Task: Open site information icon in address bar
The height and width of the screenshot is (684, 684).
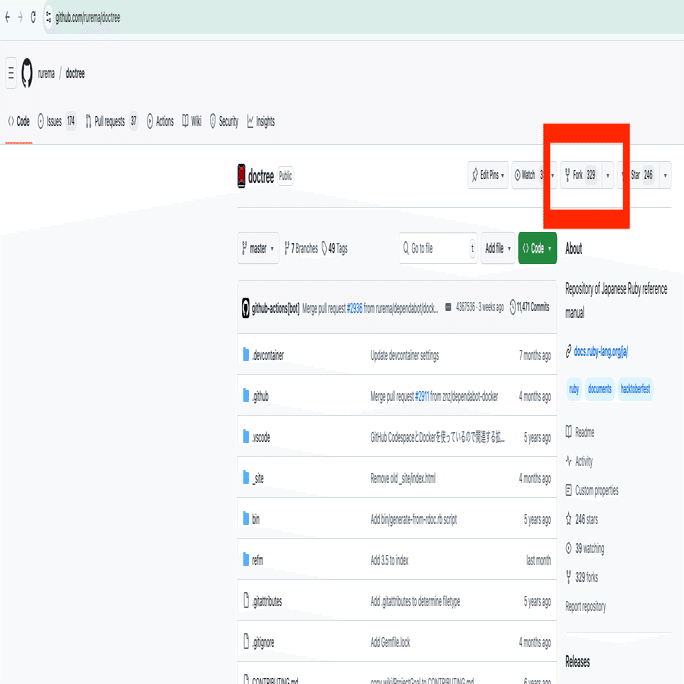Action: tap(48, 17)
